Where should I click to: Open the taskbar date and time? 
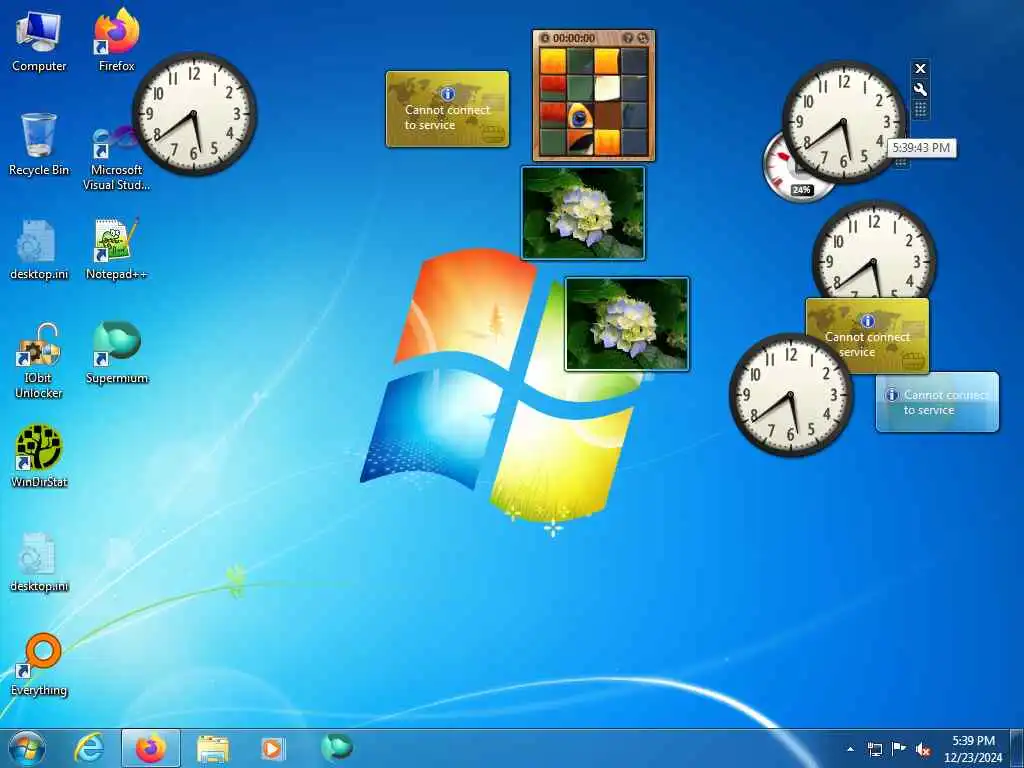[x=973, y=749]
